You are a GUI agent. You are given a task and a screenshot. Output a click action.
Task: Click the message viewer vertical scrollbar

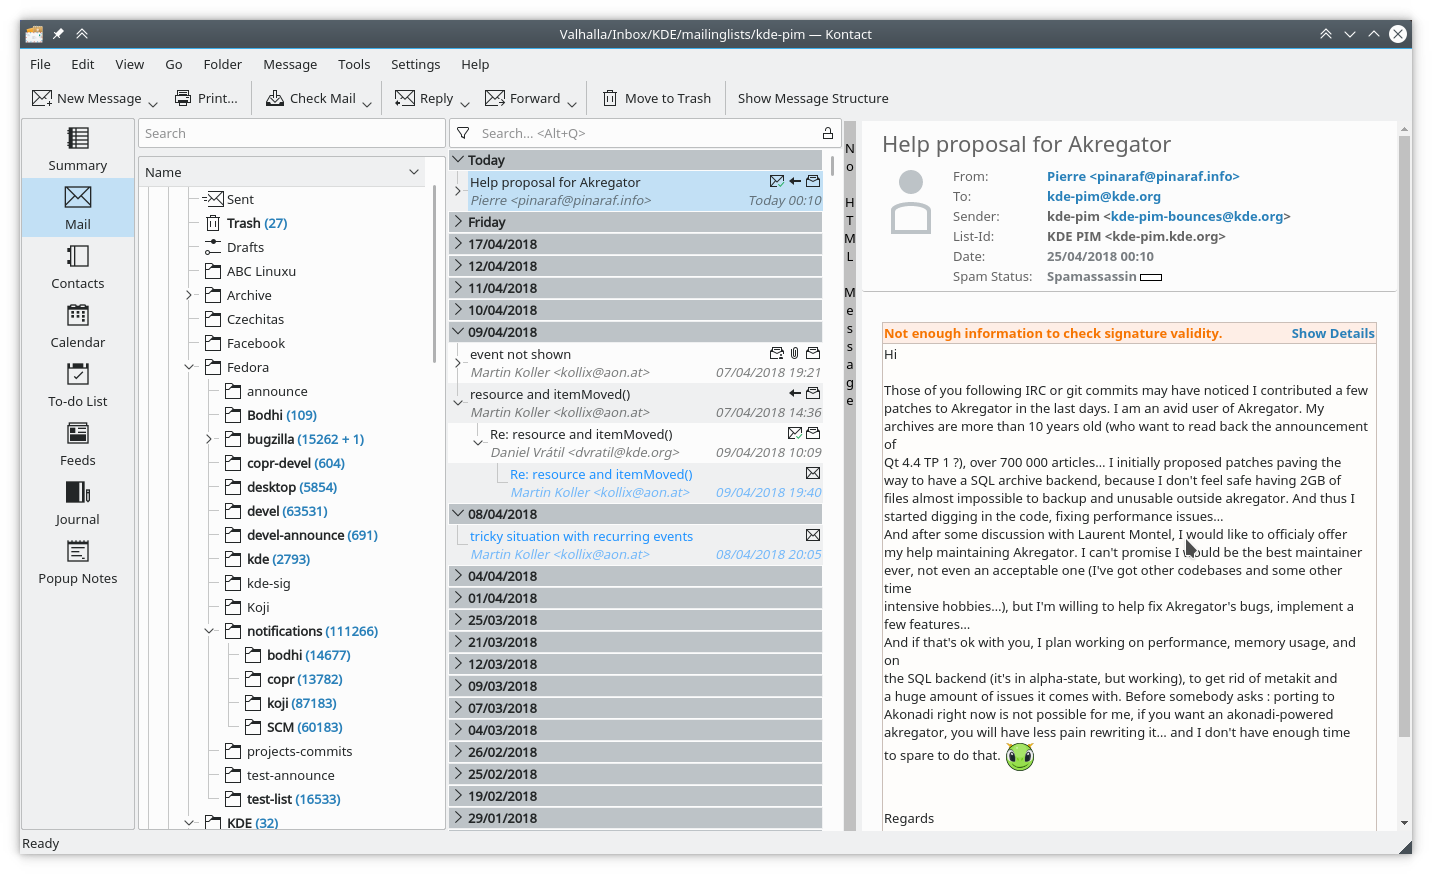(1404, 437)
